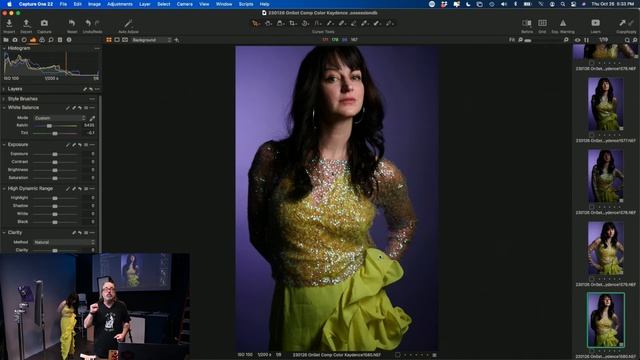Click the browser search magnifier icon
640x360 pixels.
(627, 40)
